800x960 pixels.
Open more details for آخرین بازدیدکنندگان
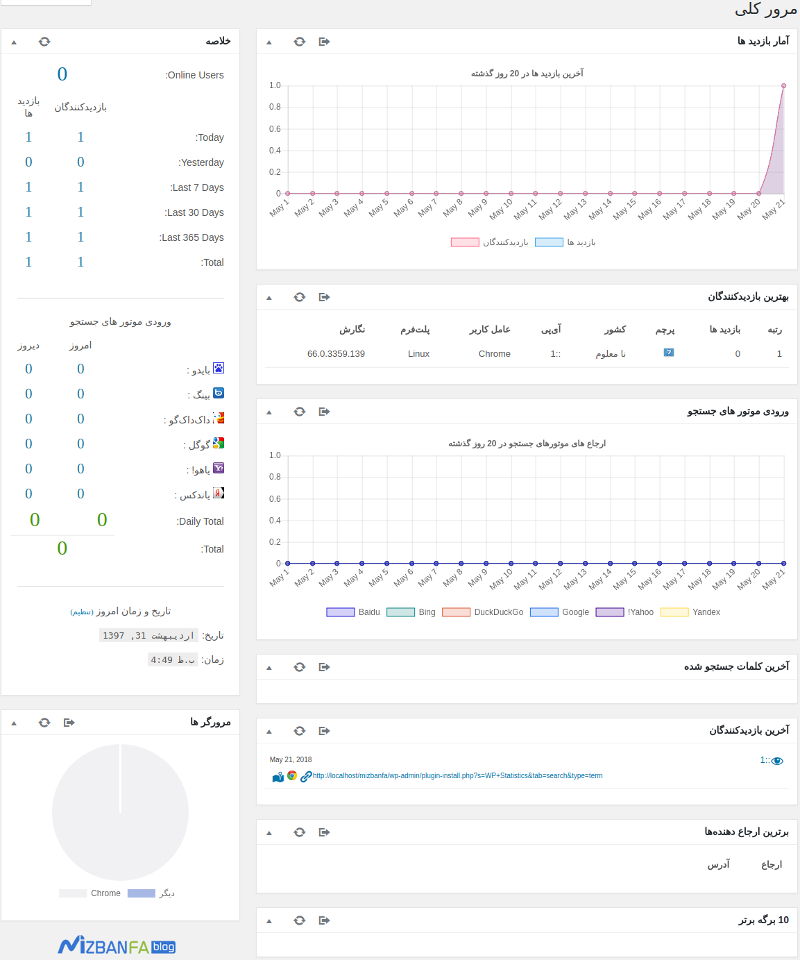pyautogui.click(x=324, y=730)
